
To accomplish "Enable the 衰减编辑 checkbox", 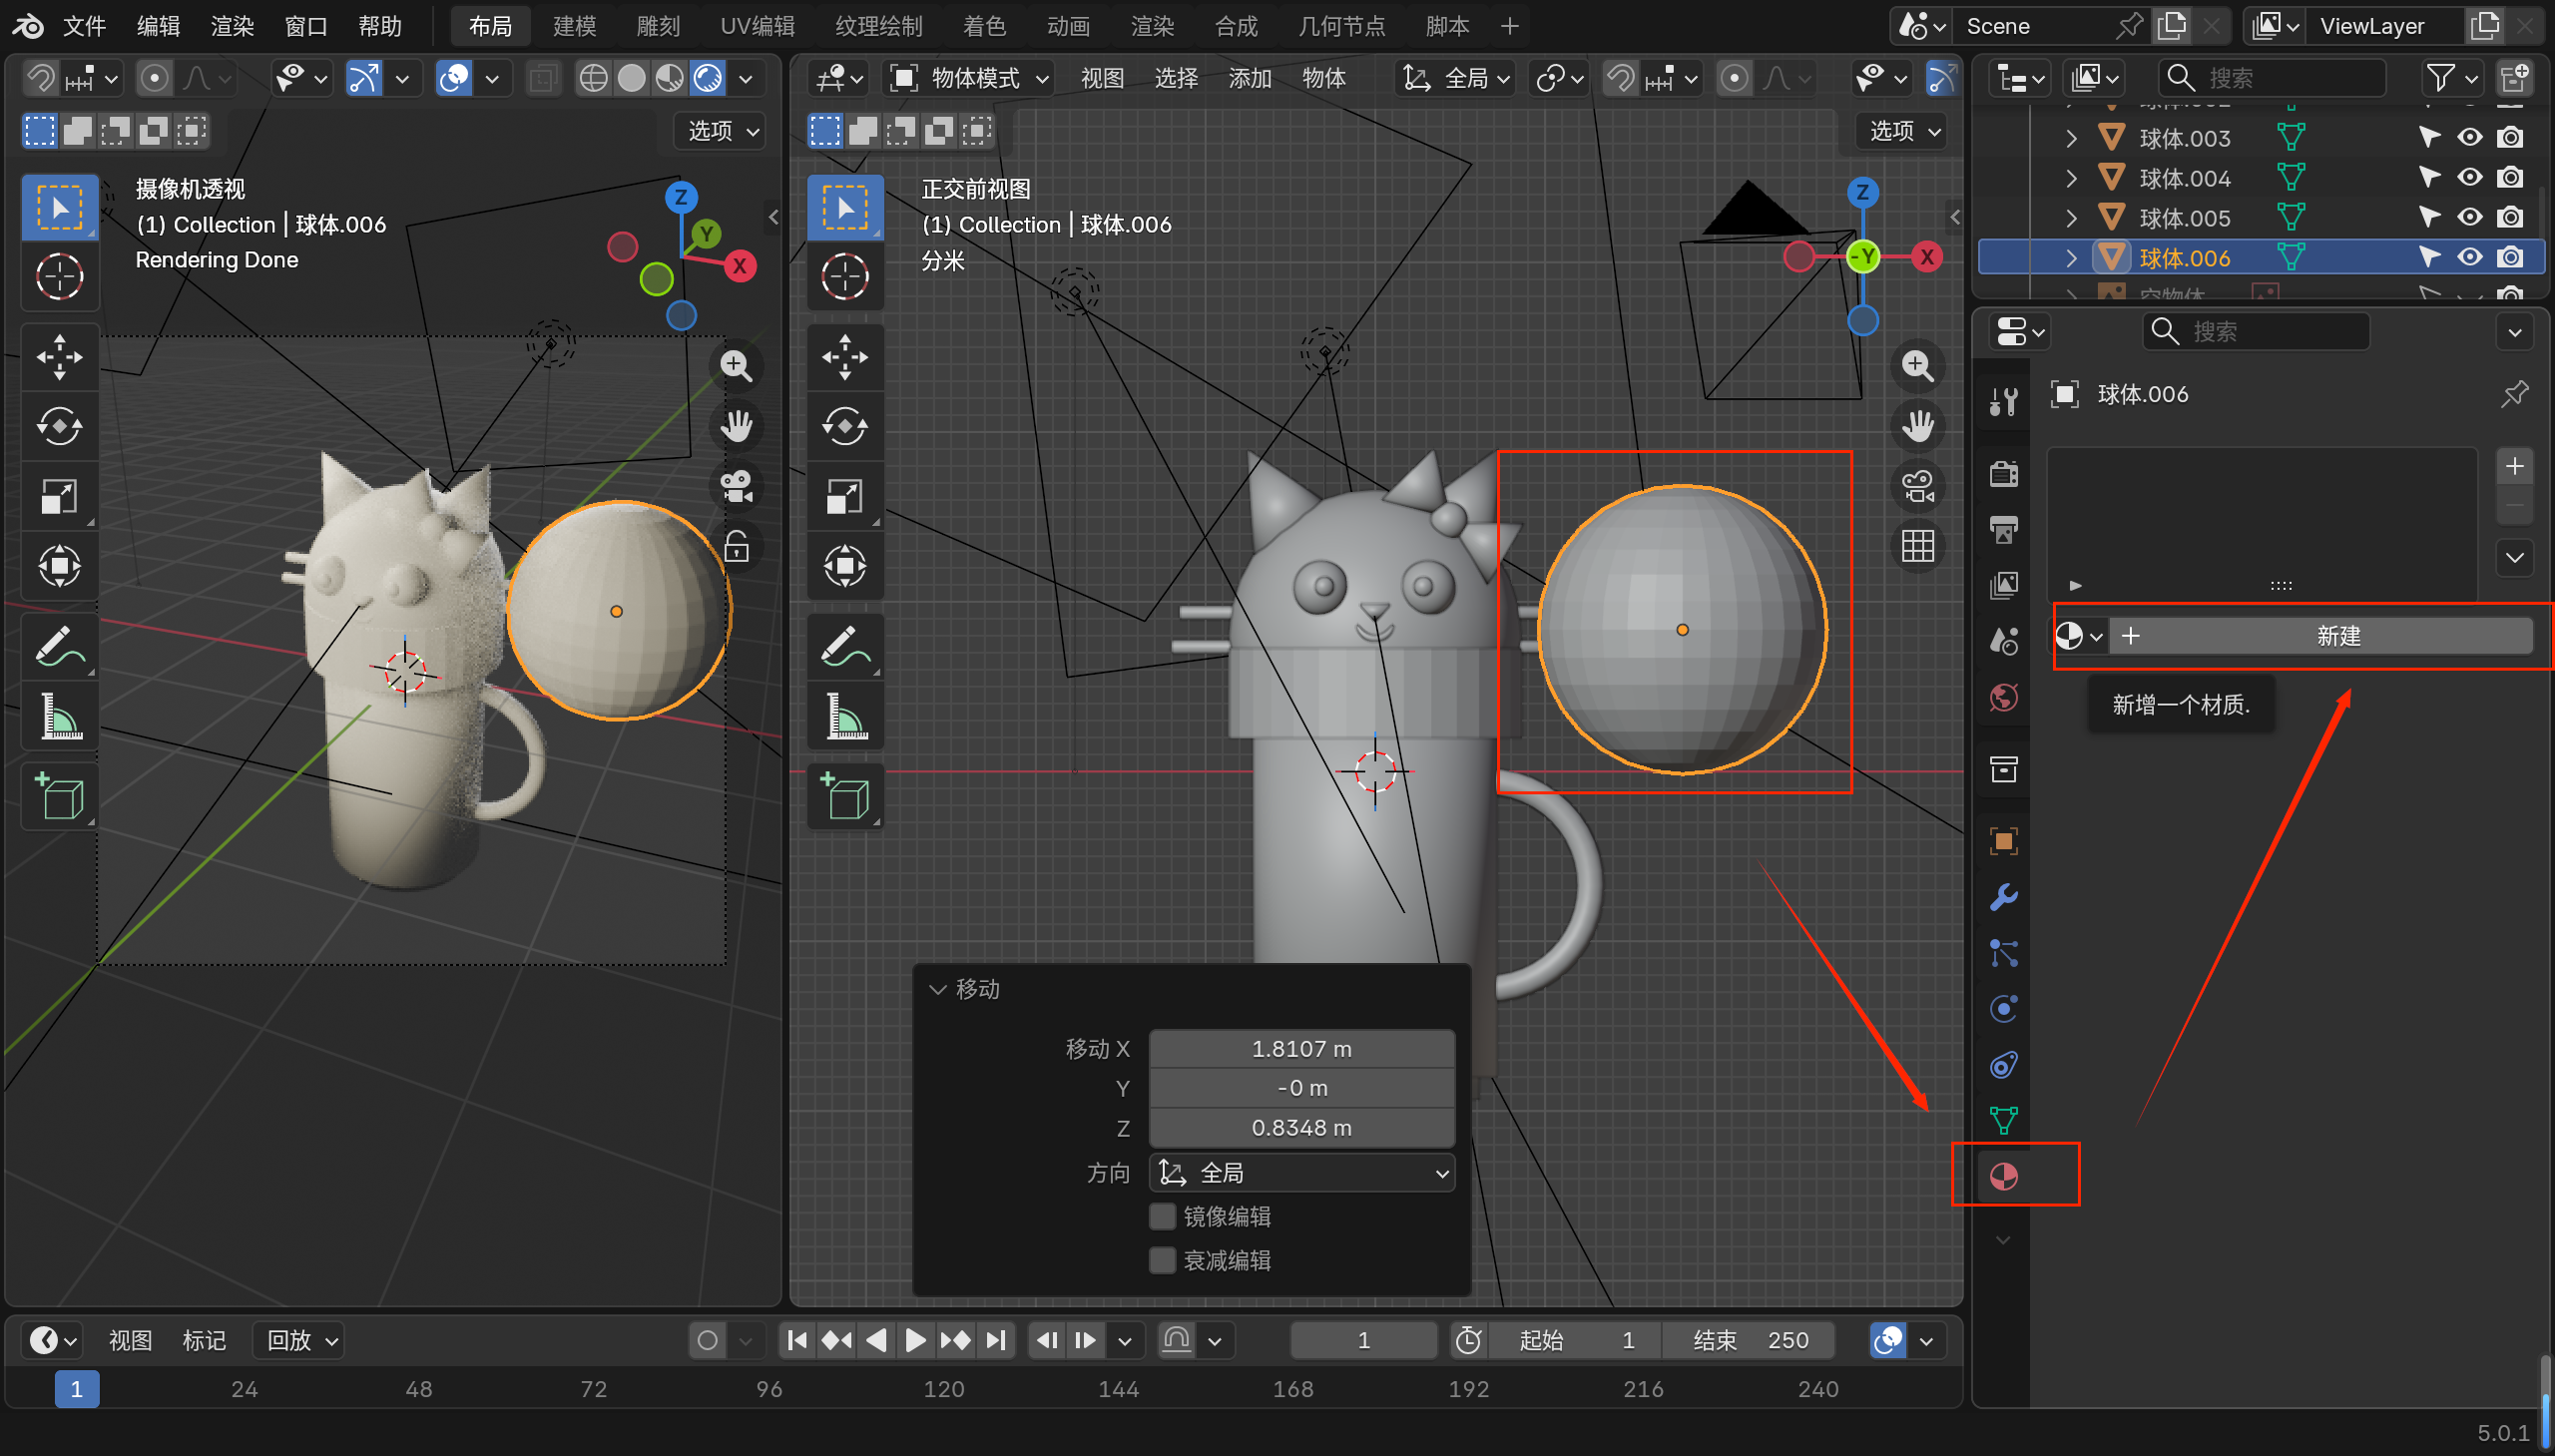I will click(x=1162, y=1260).
